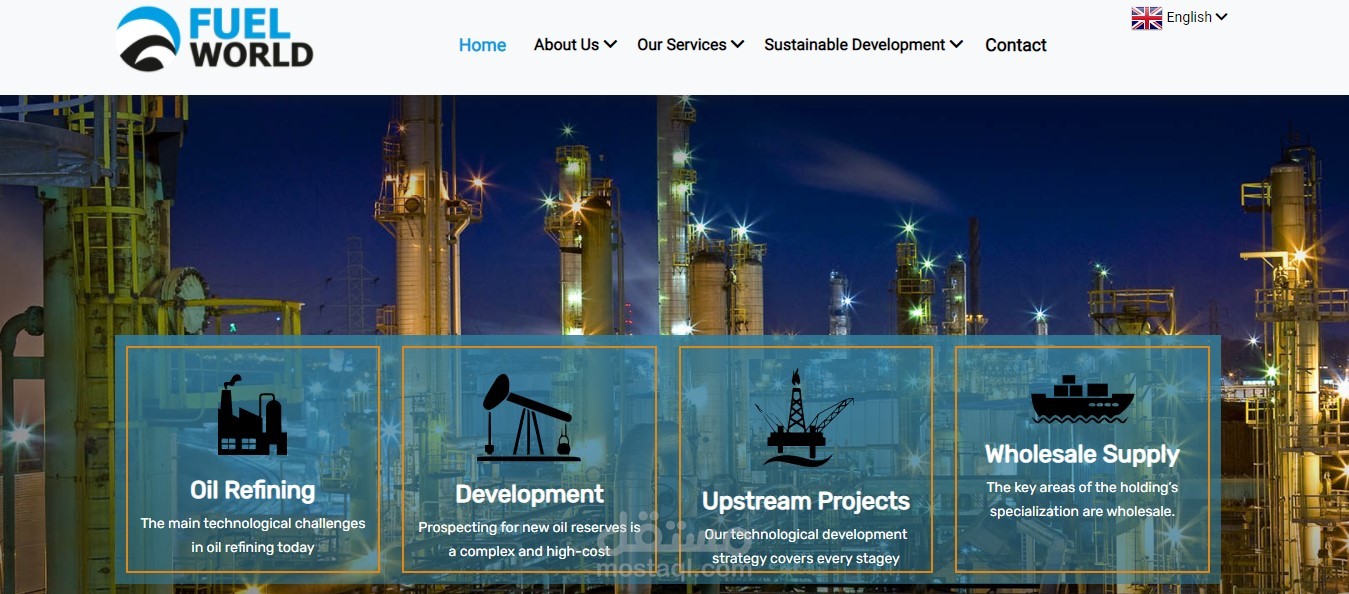1349x594 pixels.
Task: Click the Development pumpjack icon
Action: click(x=528, y=417)
